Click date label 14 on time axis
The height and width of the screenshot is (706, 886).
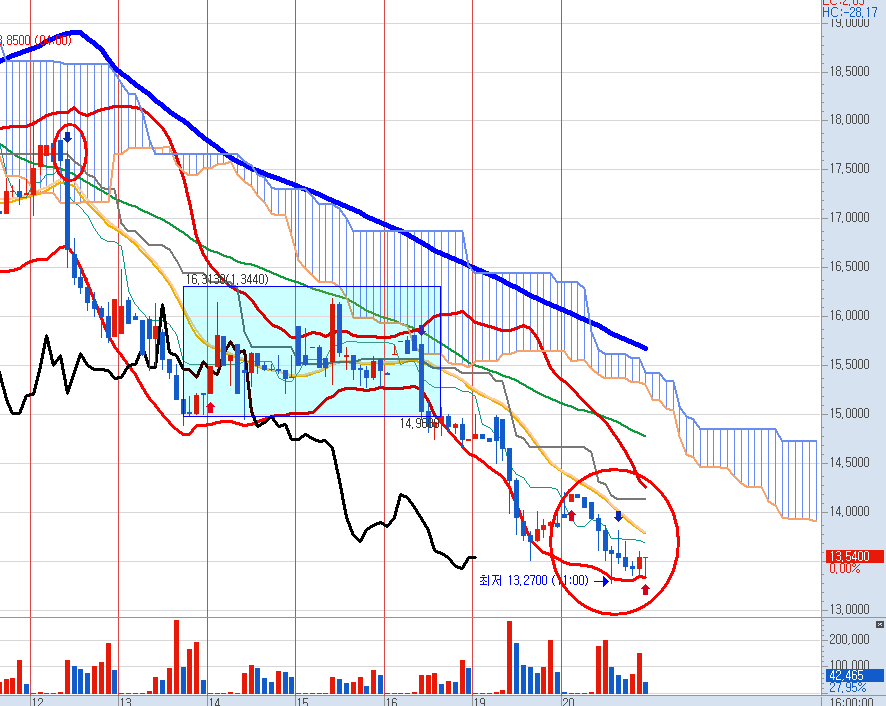tap(214, 701)
